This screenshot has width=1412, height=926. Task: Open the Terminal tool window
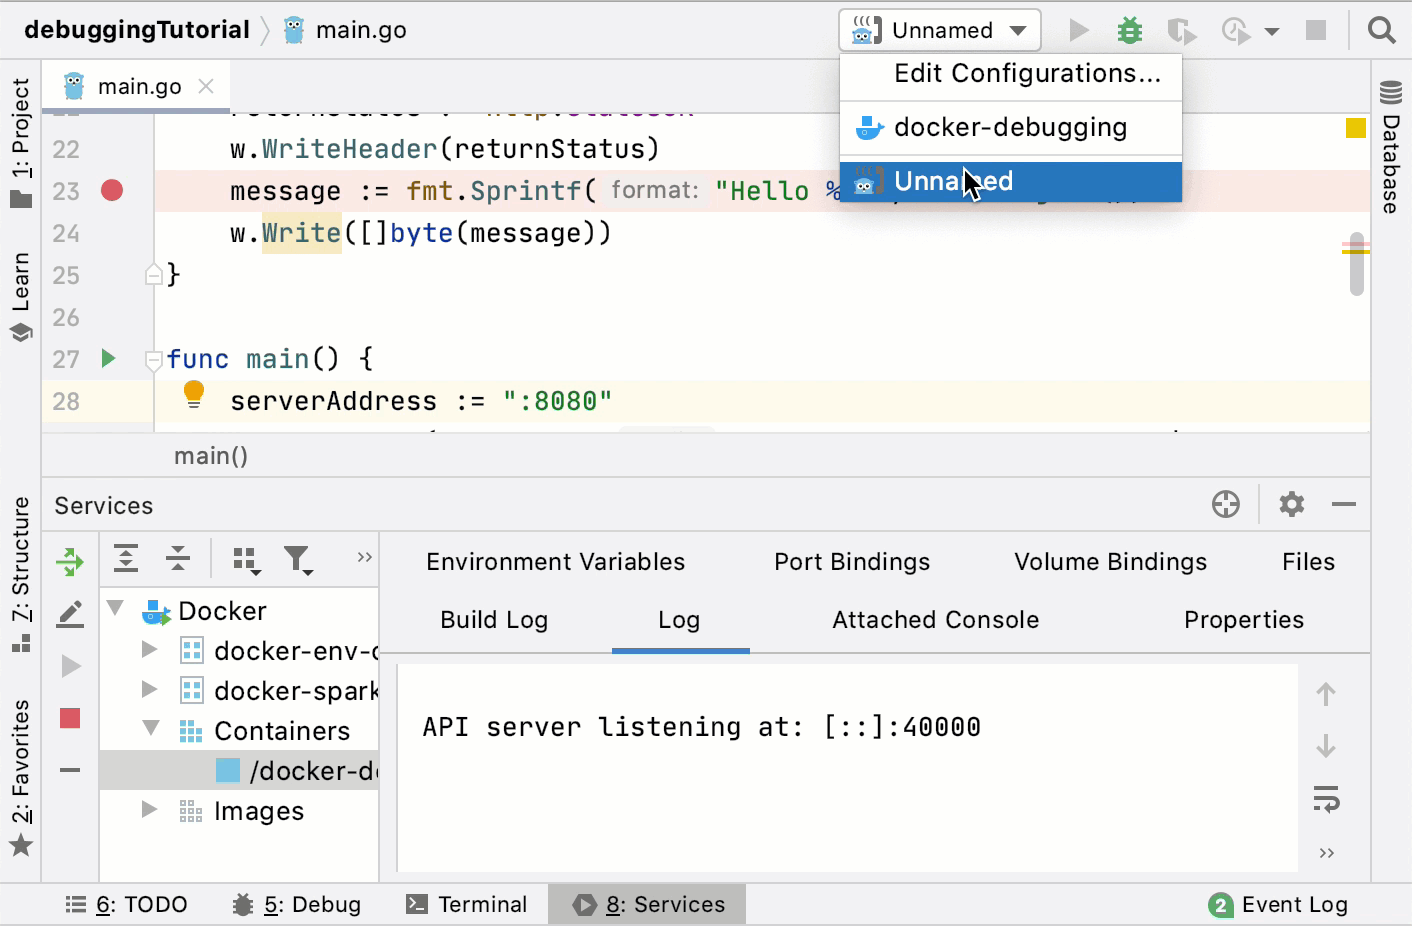click(x=468, y=904)
